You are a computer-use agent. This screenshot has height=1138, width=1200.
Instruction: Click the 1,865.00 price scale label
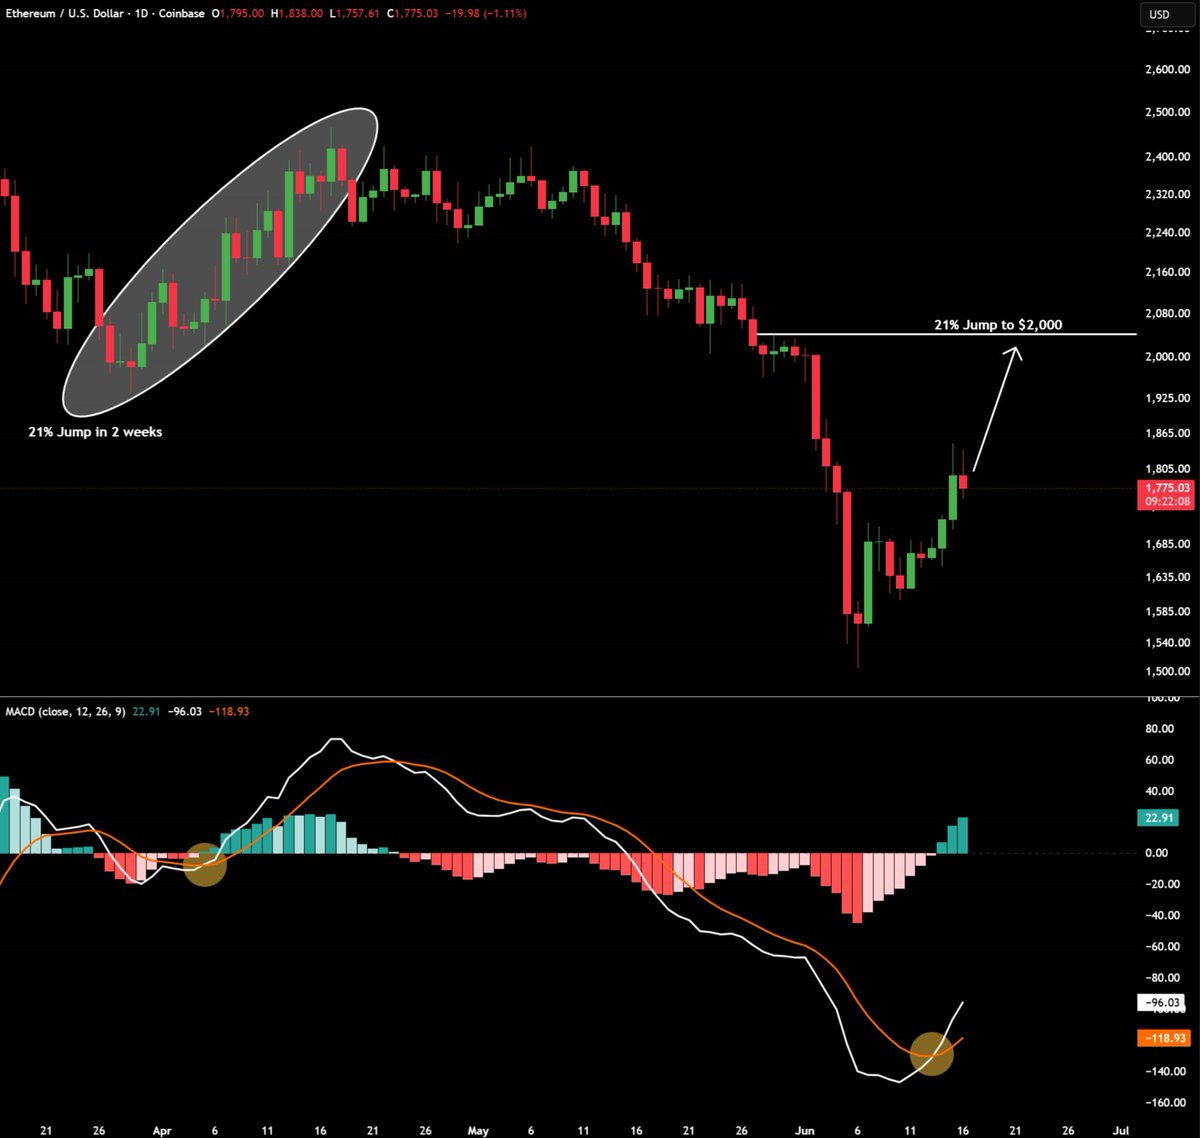1168,433
